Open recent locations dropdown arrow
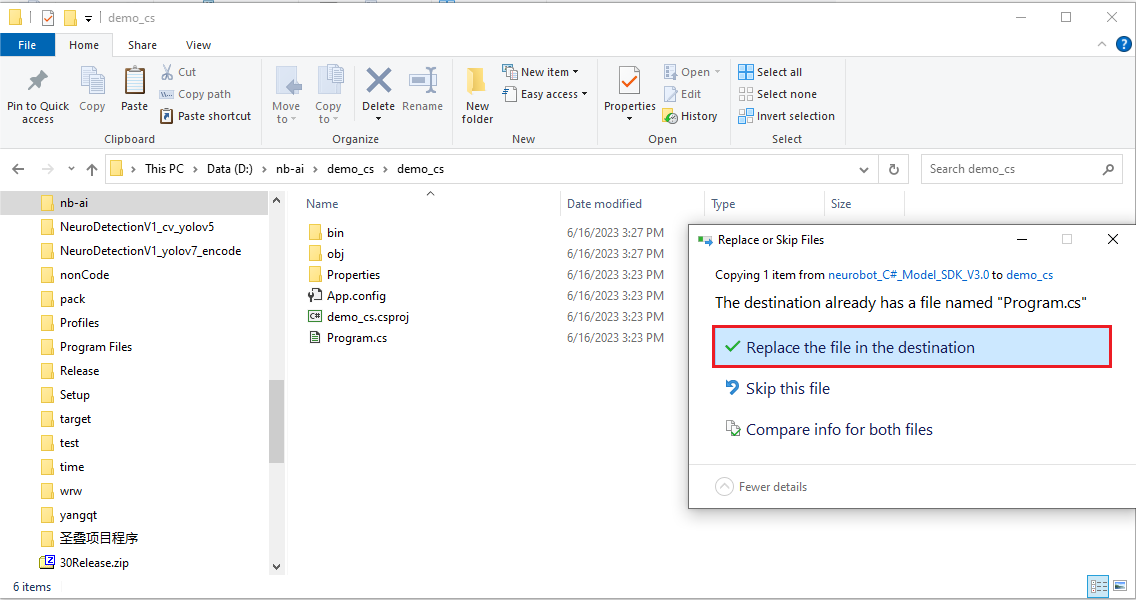This screenshot has height=604, width=1142. coord(71,169)
